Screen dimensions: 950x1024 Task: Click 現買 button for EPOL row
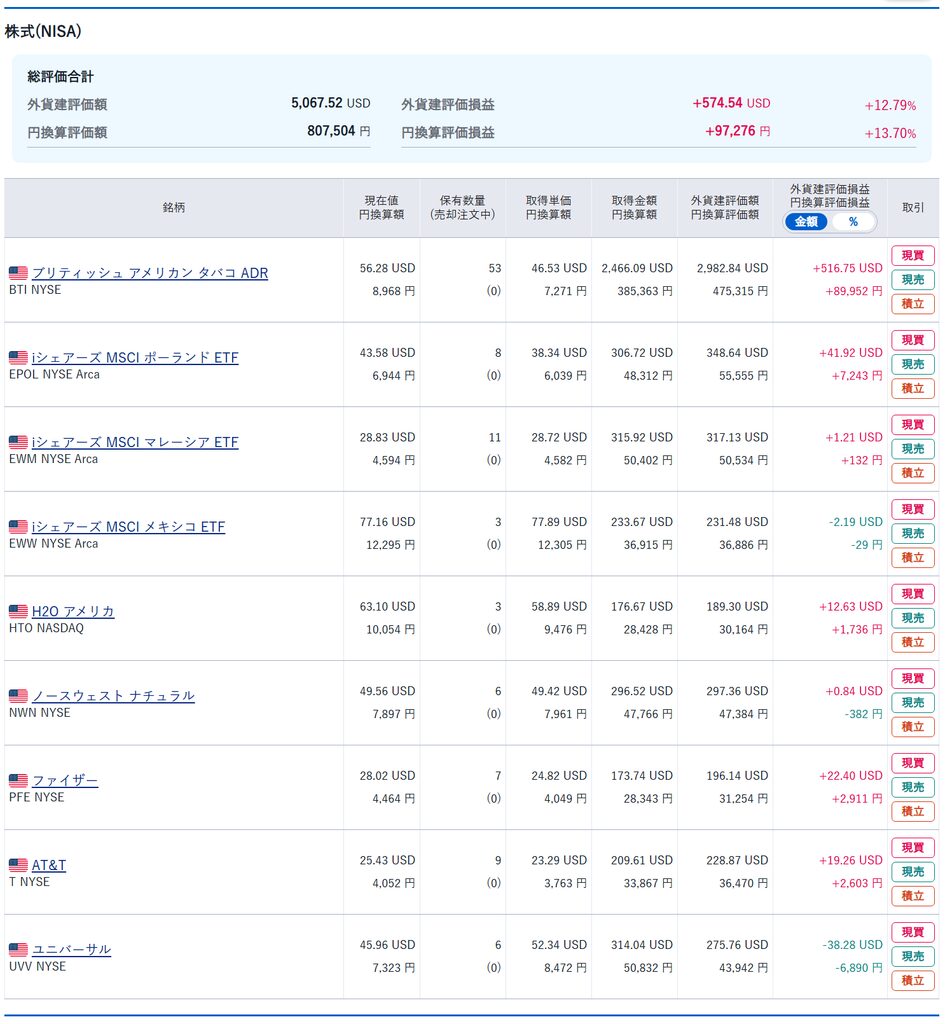[913, 340]
